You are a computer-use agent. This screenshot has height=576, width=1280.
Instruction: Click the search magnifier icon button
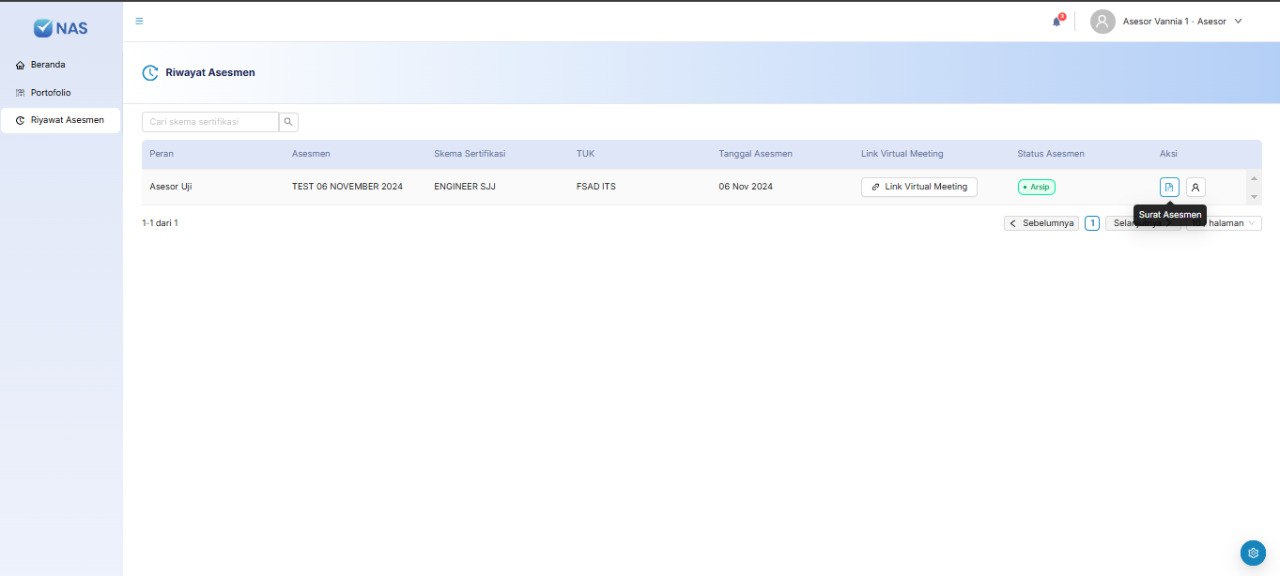tap(288, 122)
